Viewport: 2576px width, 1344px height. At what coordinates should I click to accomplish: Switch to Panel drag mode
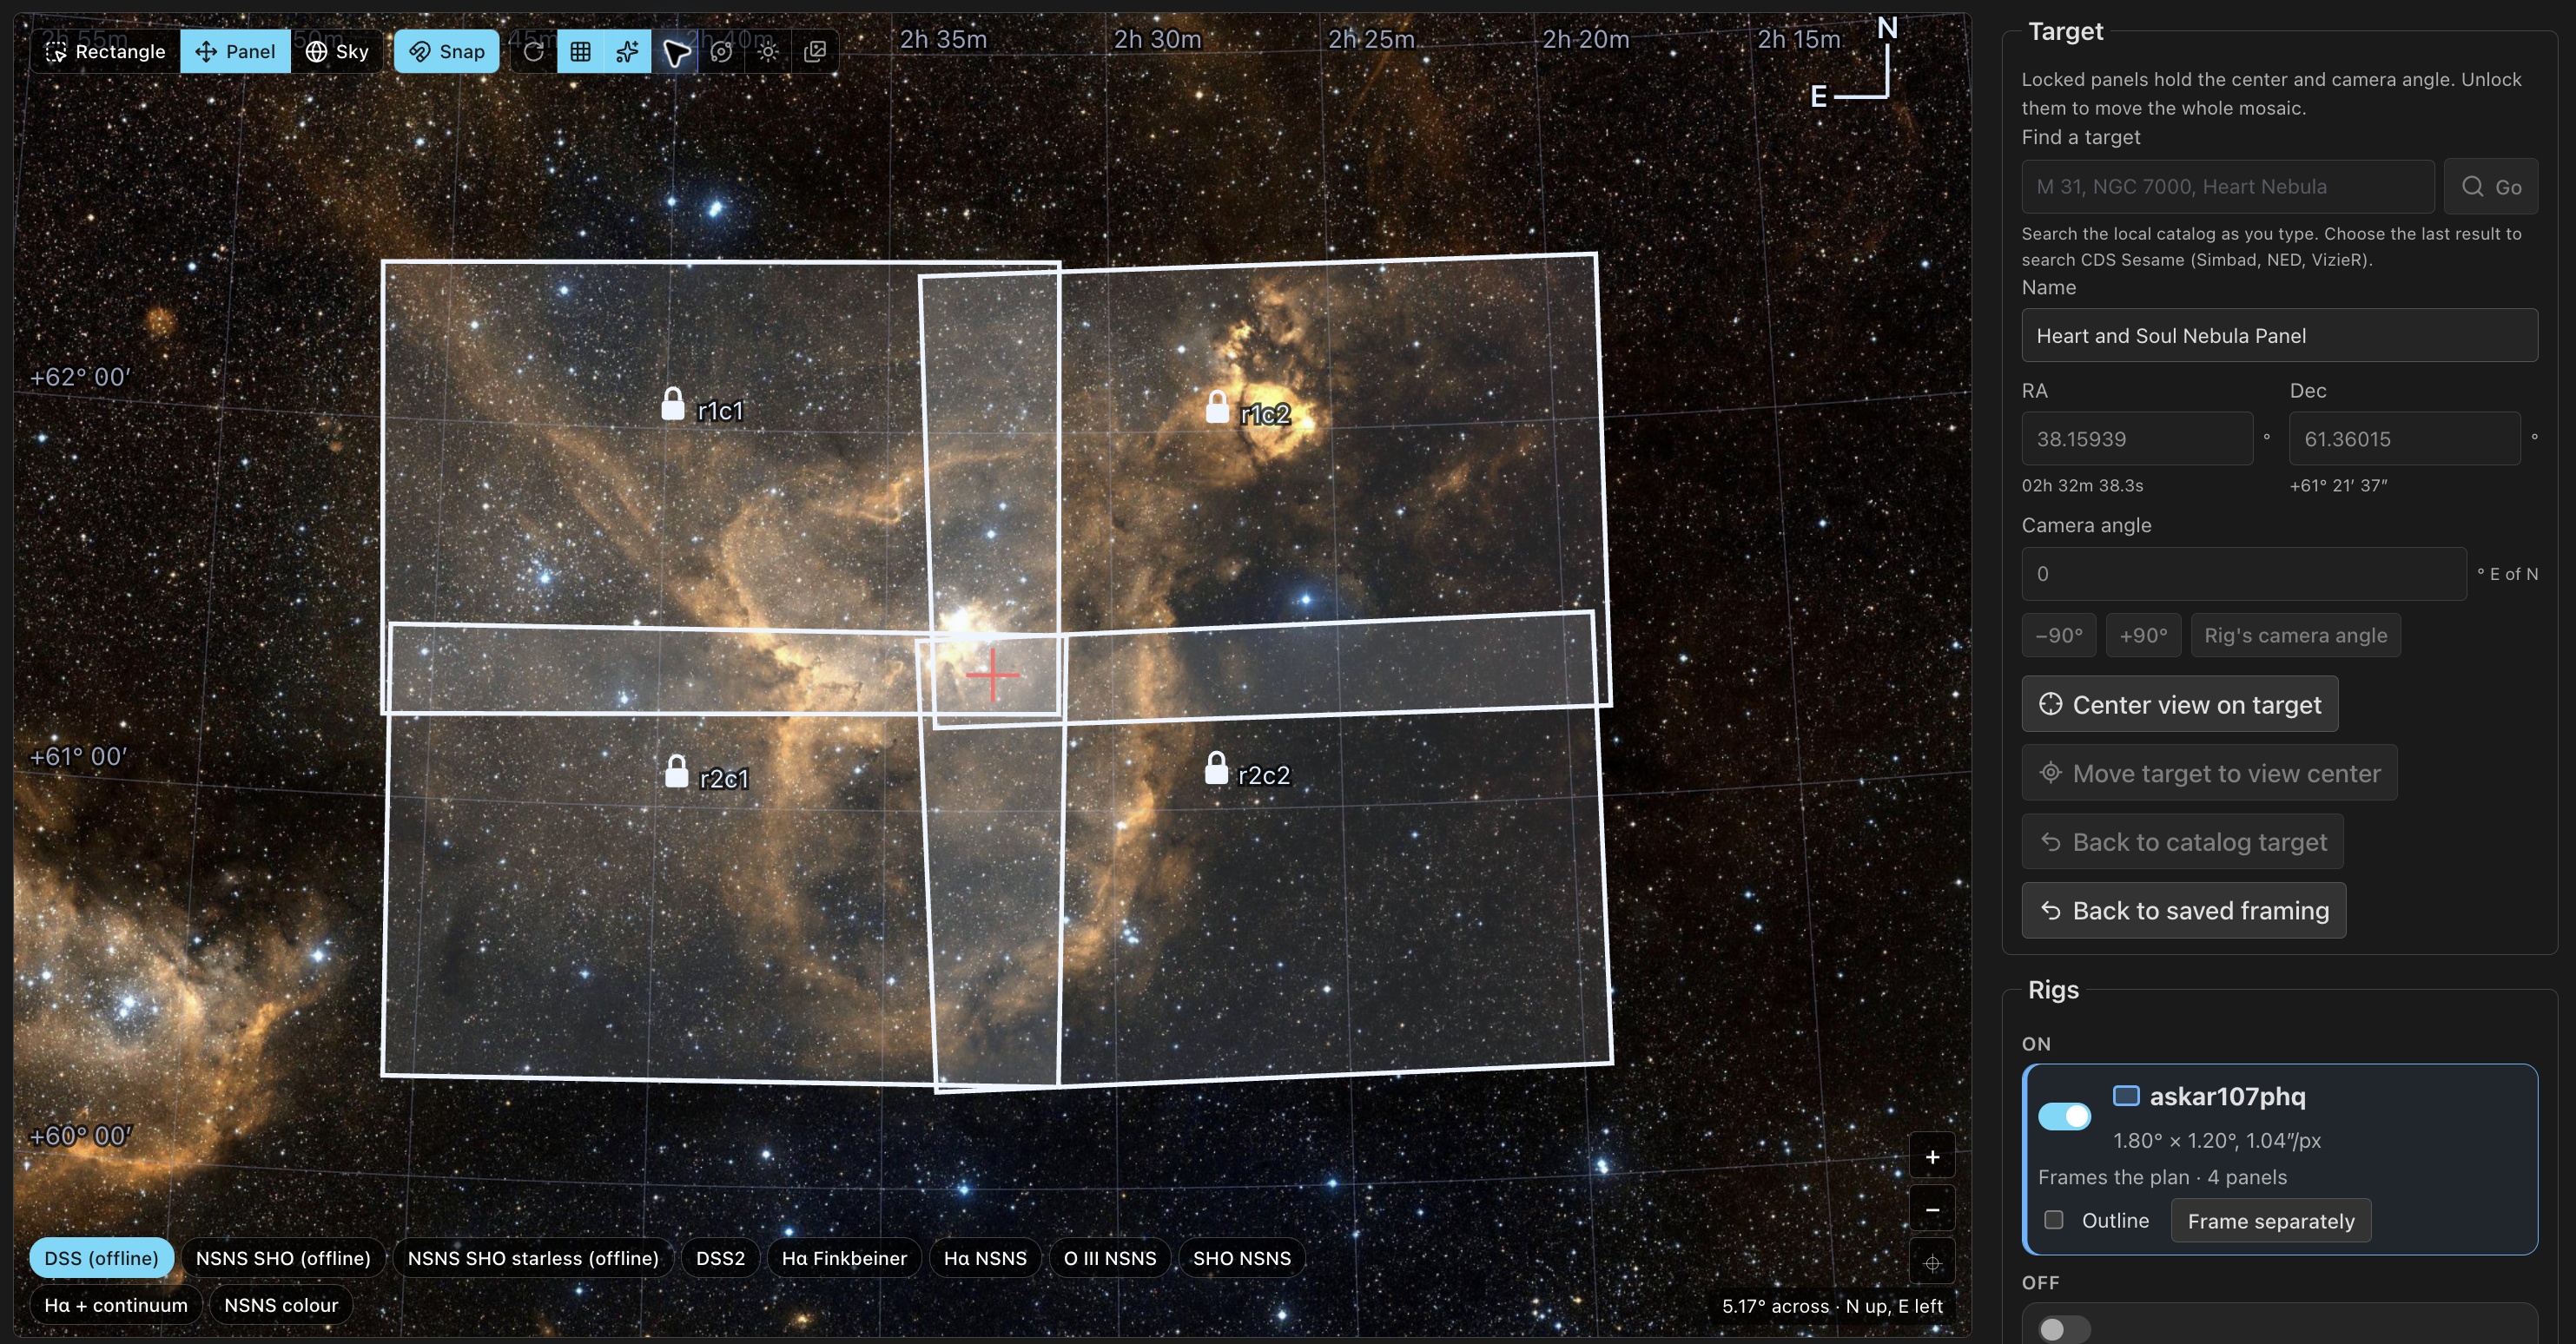click(235, 51)
